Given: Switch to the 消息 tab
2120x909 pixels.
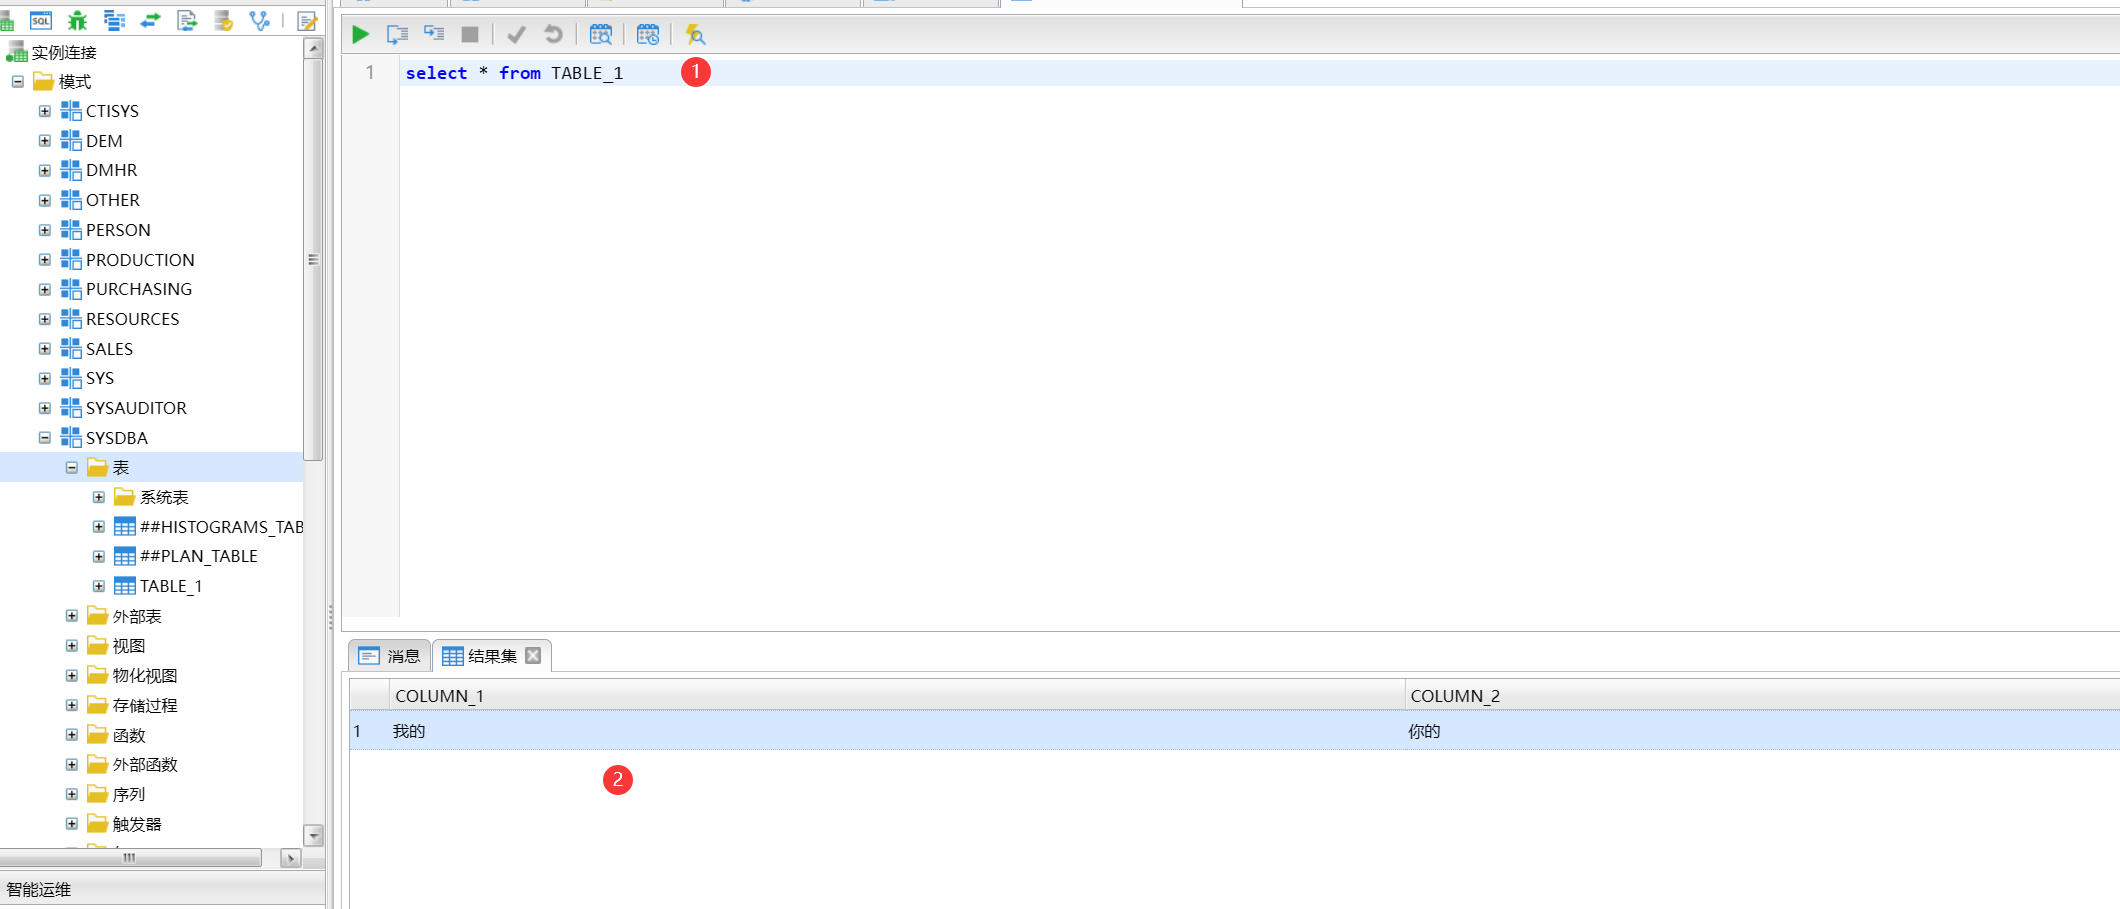Looking at the screenshot, I should tap(391, 656).
